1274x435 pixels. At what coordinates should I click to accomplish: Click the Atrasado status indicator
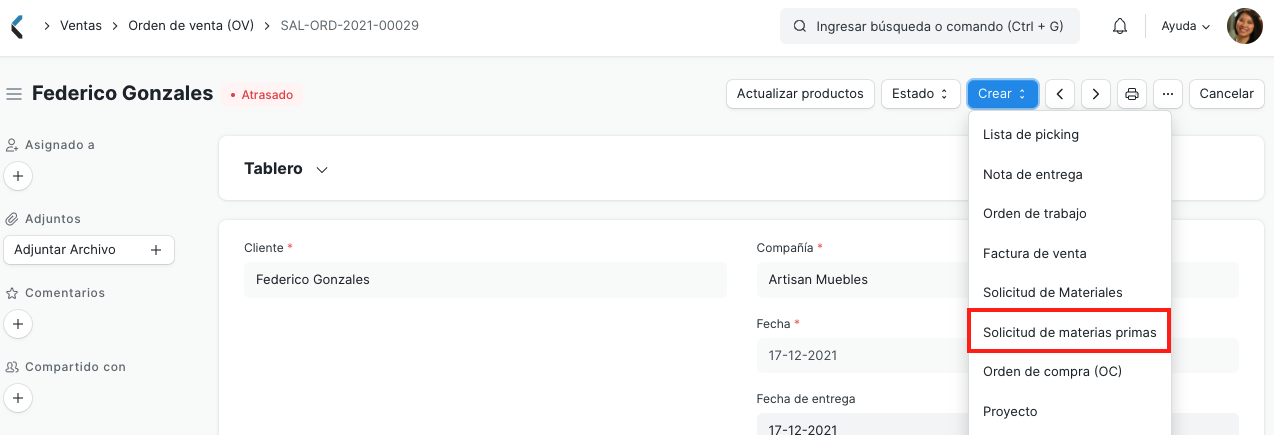click(262, 94)
